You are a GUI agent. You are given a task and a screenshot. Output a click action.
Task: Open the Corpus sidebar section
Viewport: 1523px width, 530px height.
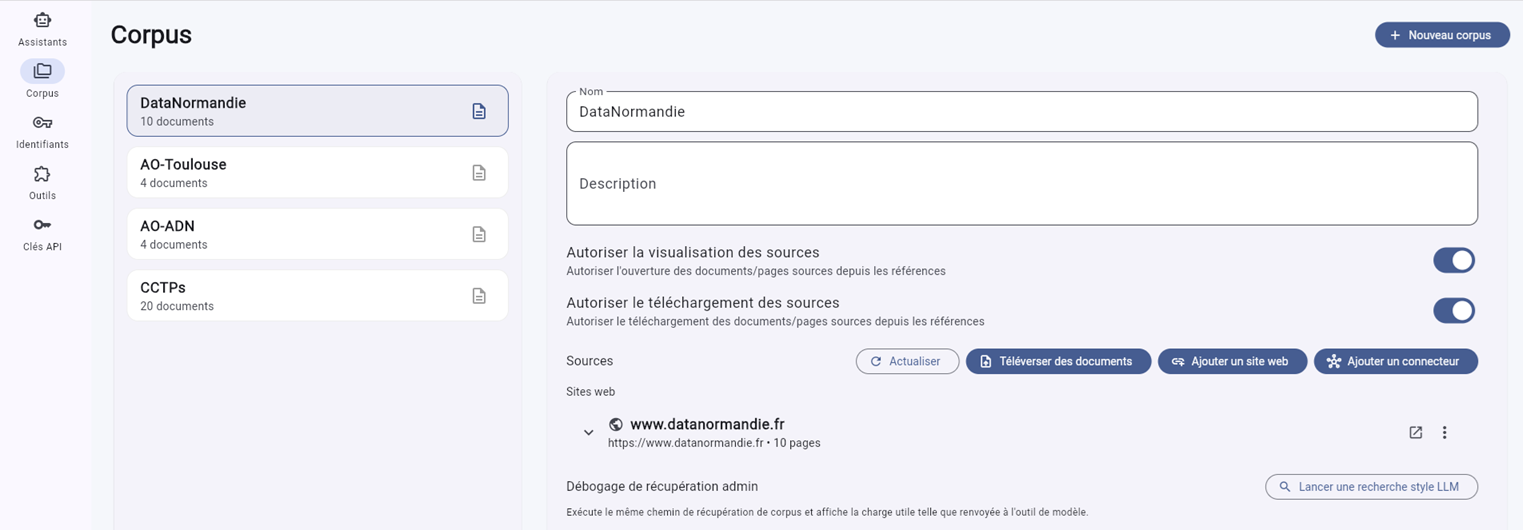(x=42, y=80)
